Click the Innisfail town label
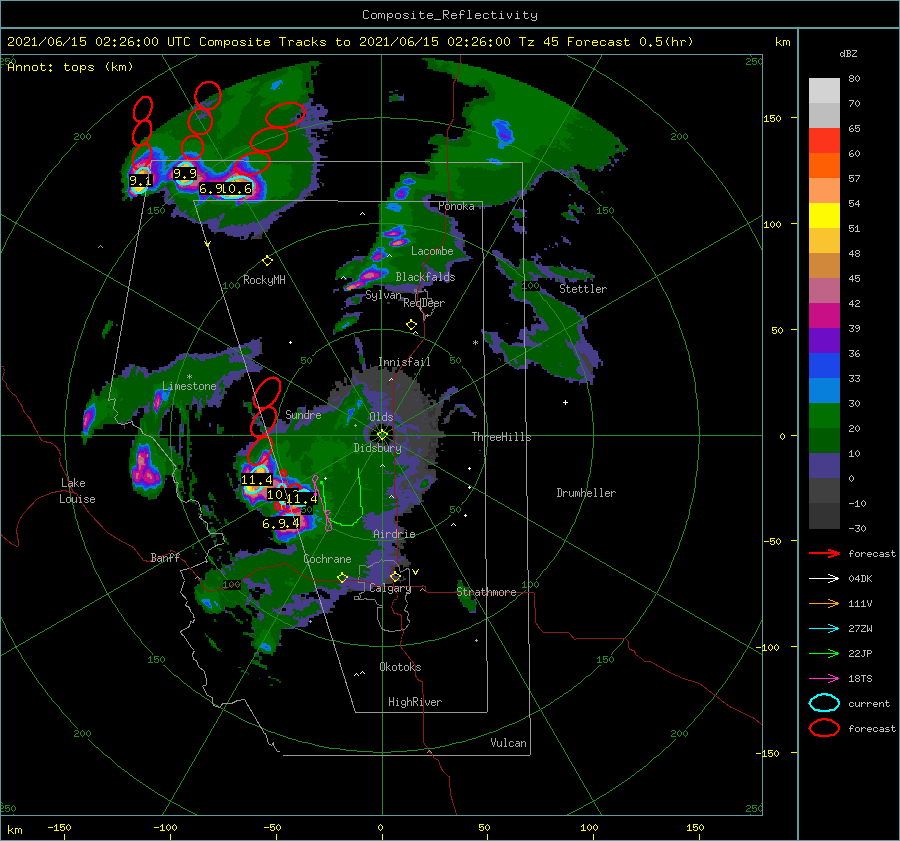 (x=404, y=362)
